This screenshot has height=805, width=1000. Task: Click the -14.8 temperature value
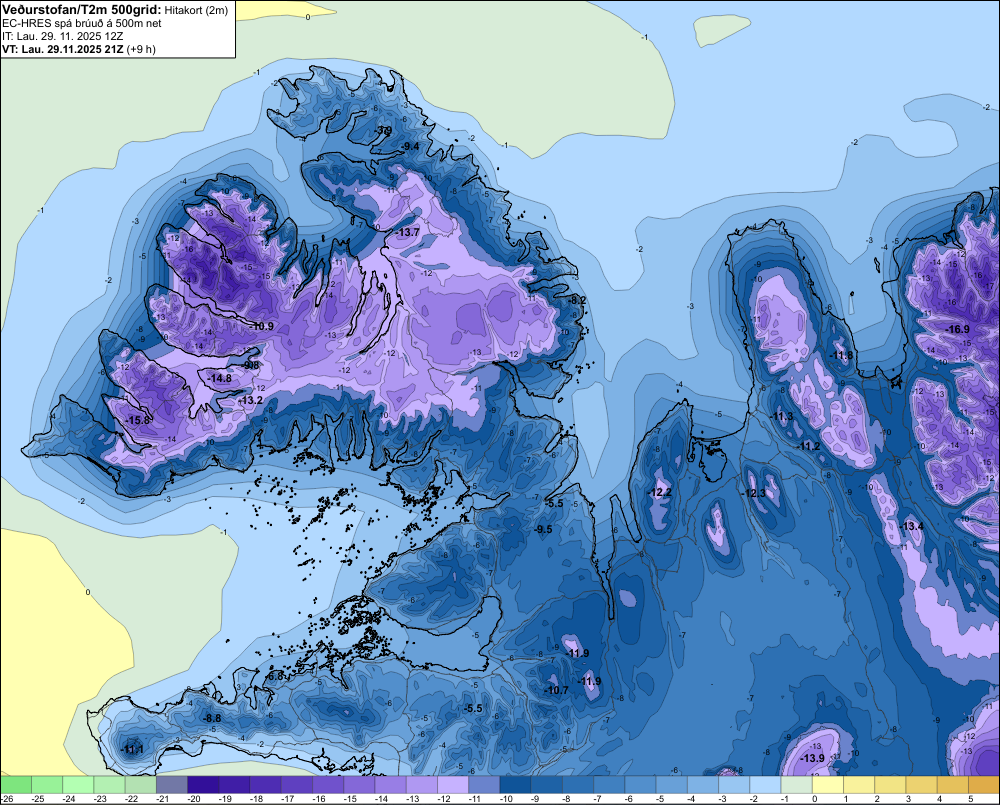pos(220,378)
